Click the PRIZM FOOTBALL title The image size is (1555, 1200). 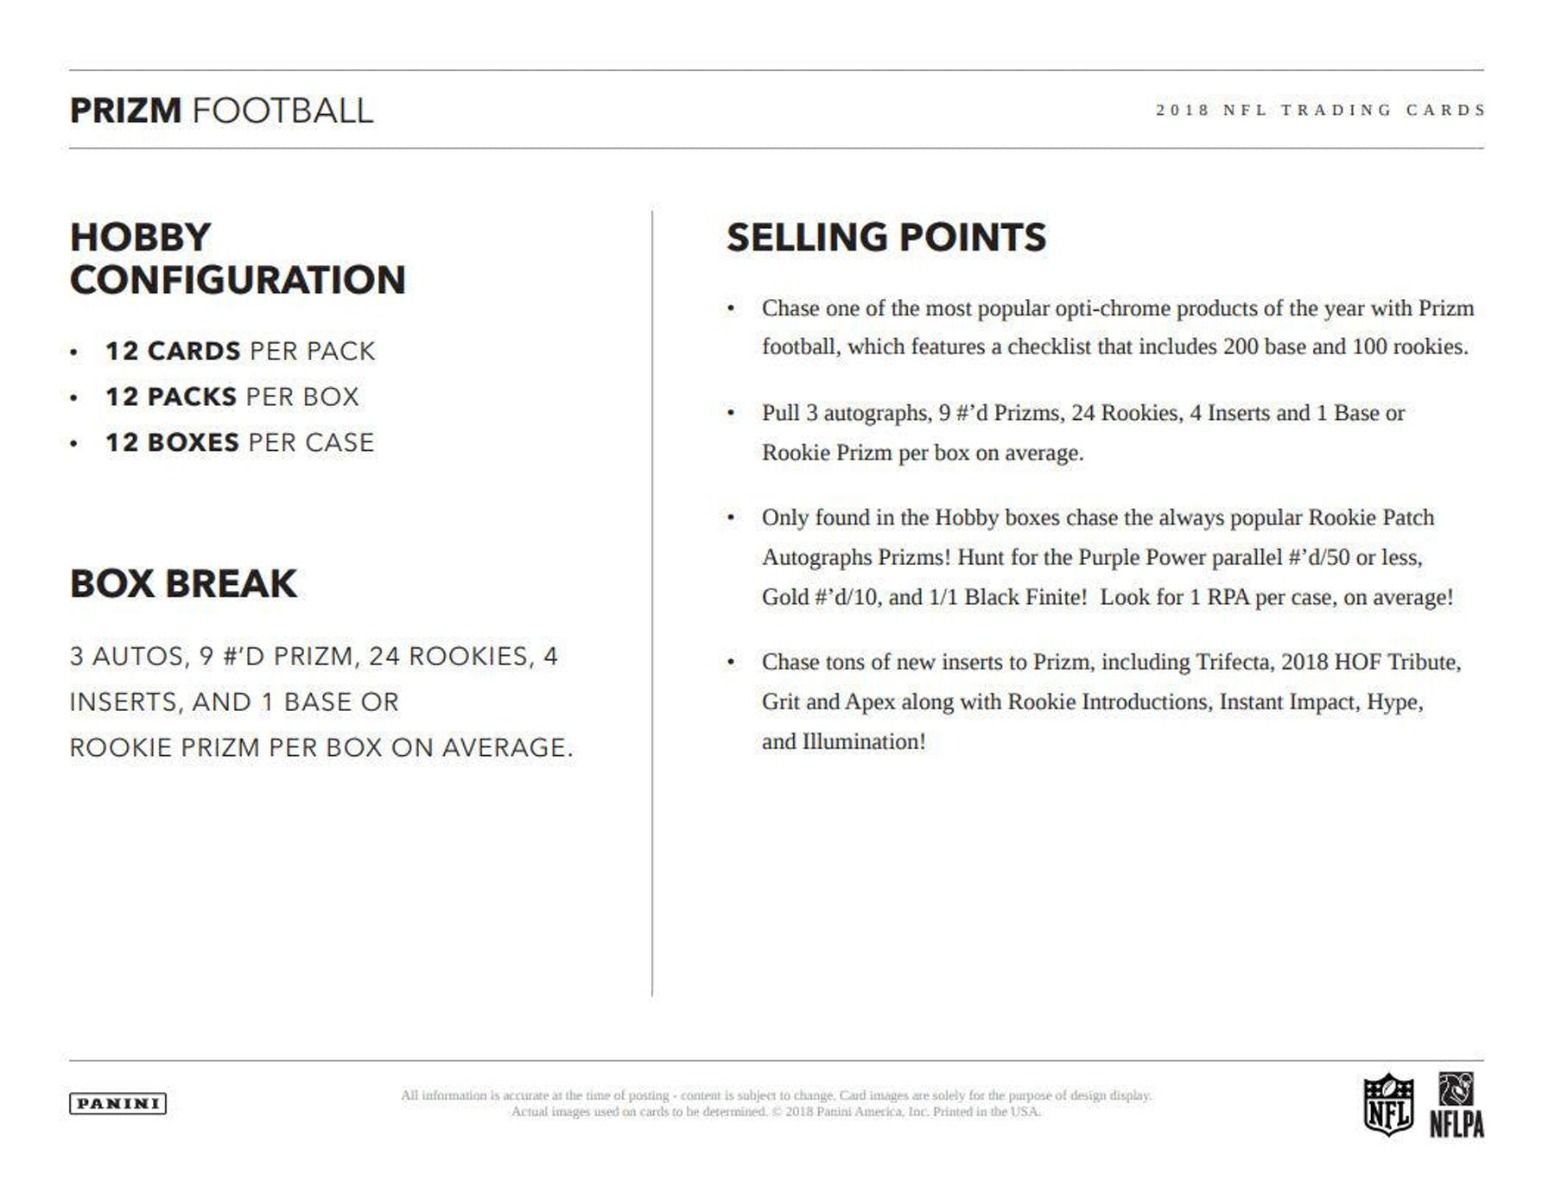point(221,110)
